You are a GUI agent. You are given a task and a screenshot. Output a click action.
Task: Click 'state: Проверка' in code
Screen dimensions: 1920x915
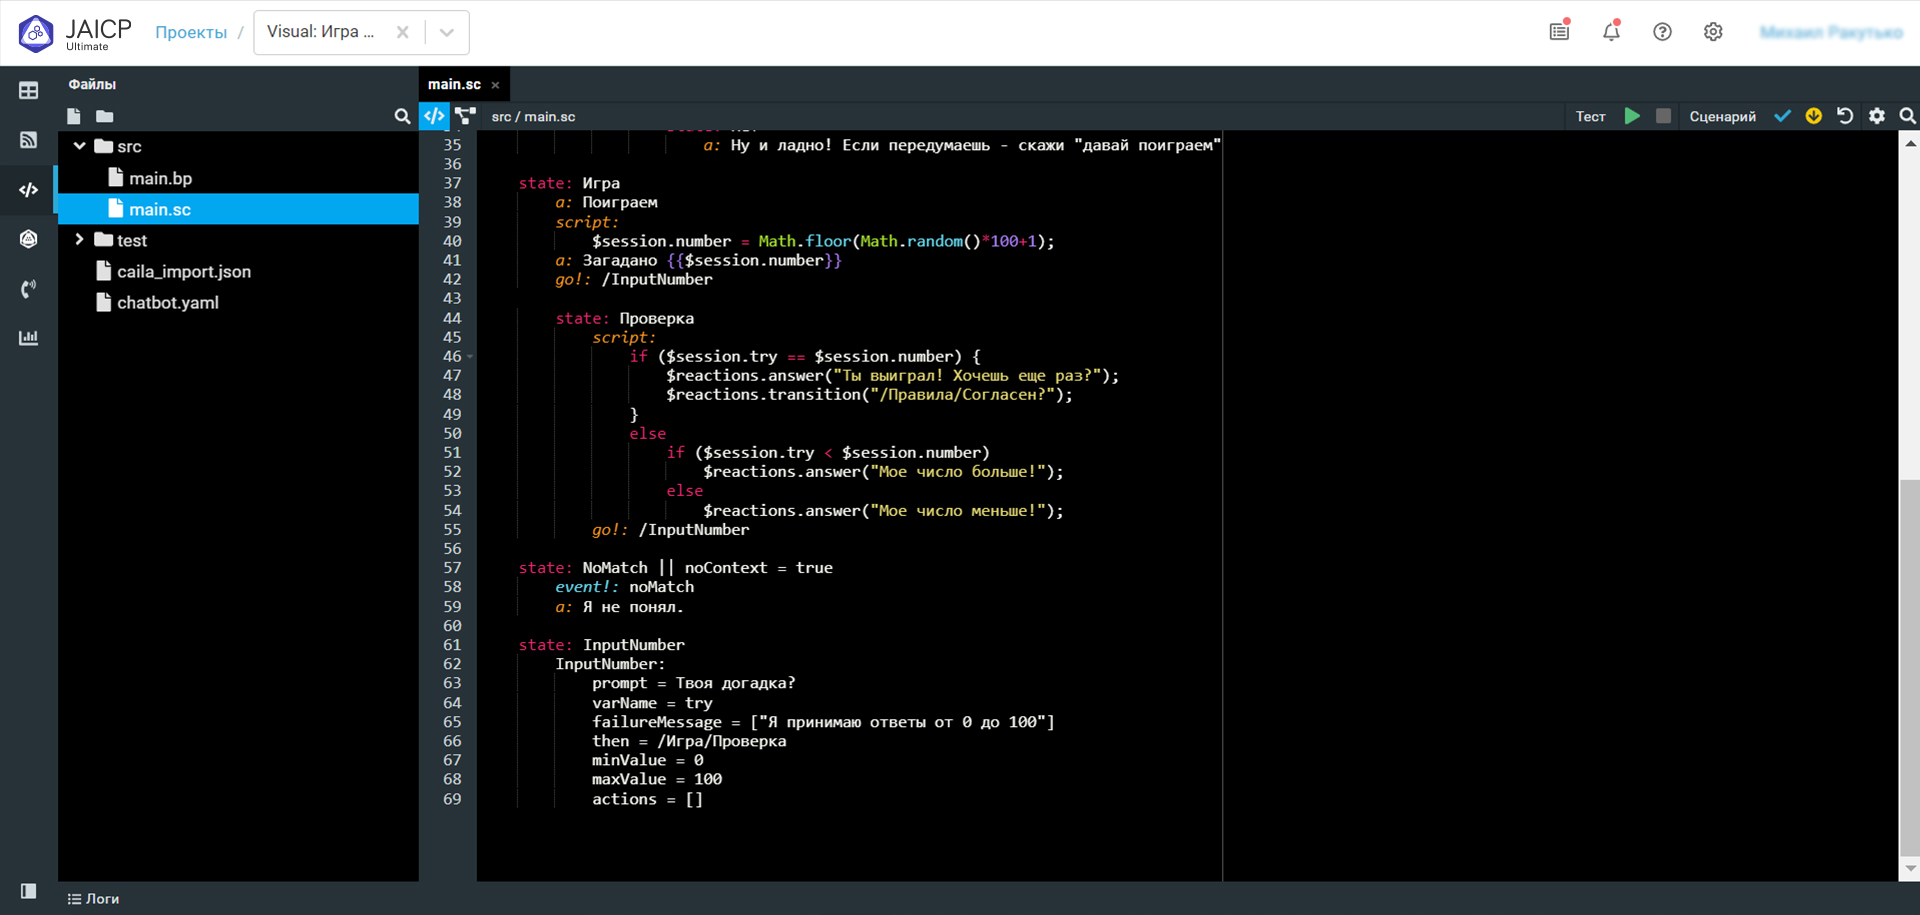point(624,318)
